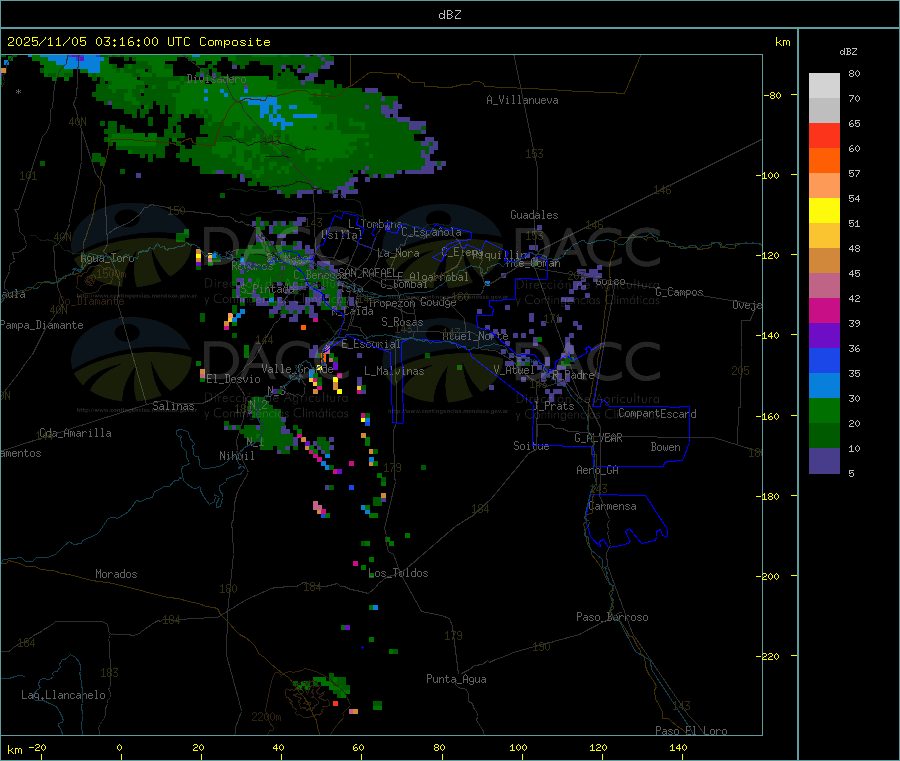Image resolution: width=900 pixels, height=761 pixels.
Task: Click the 60 km horizontal axis tick
Action: 358,747
